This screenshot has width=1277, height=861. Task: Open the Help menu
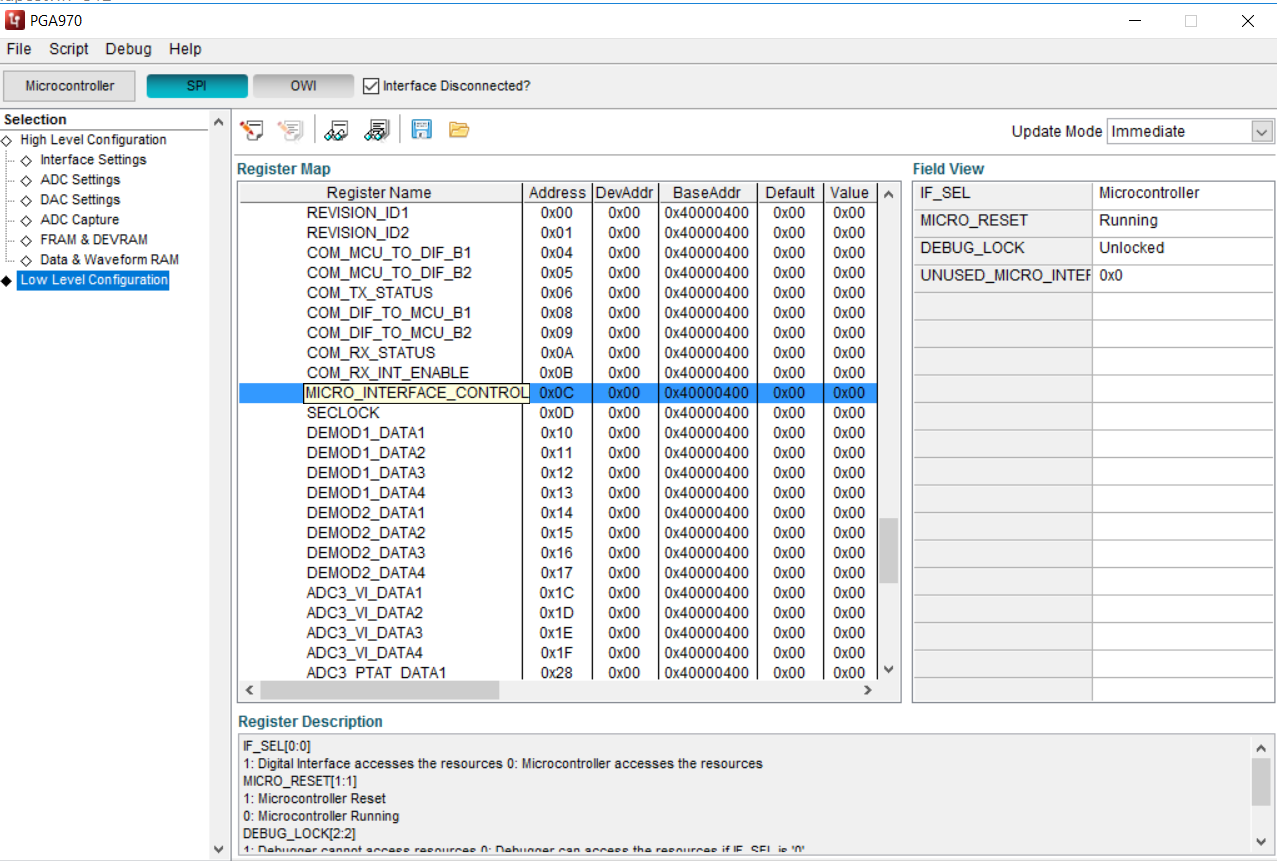[x=185, y=49]
